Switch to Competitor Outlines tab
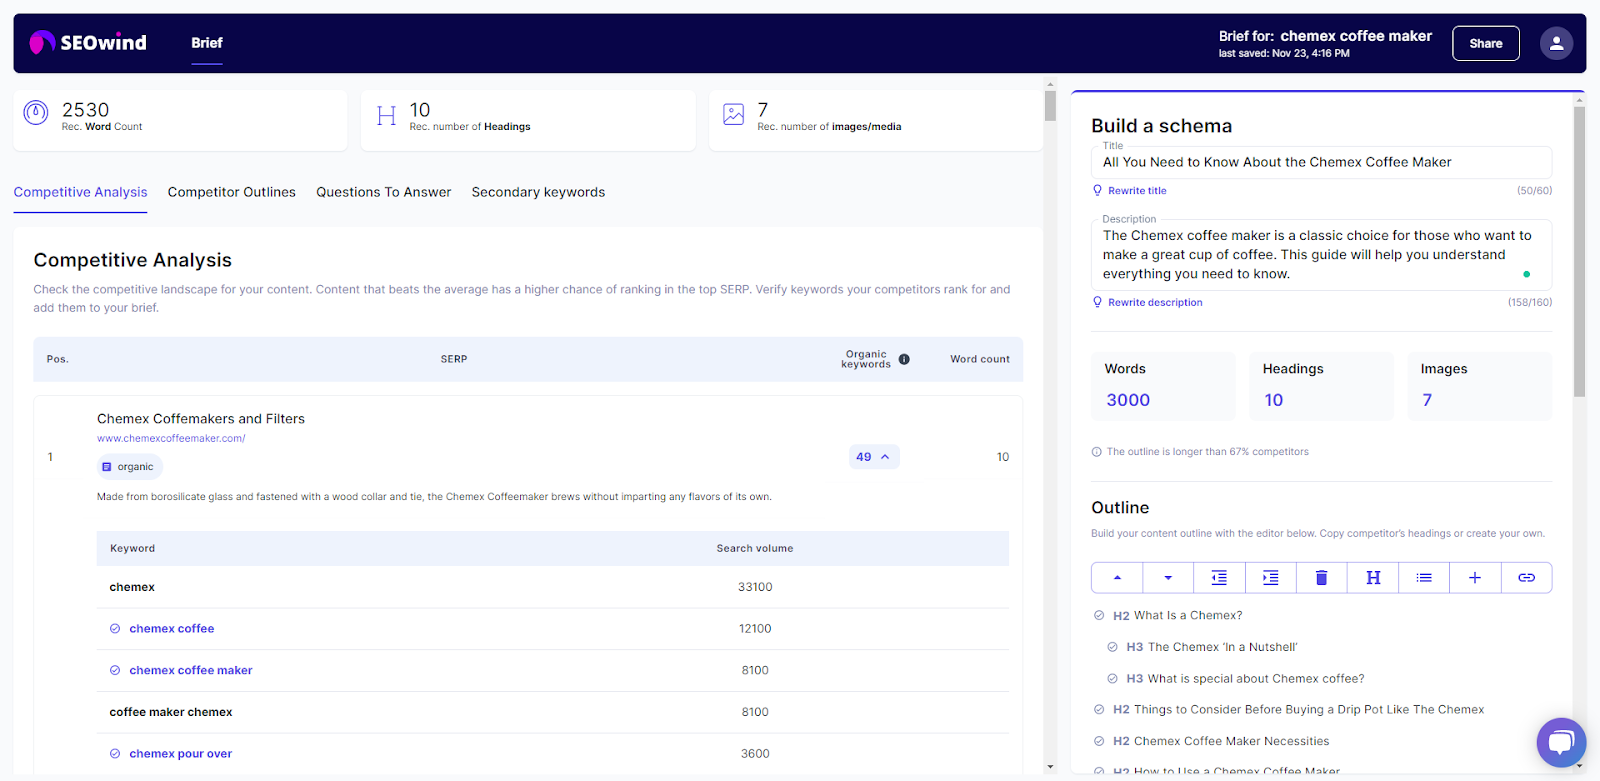 [232, 192]
